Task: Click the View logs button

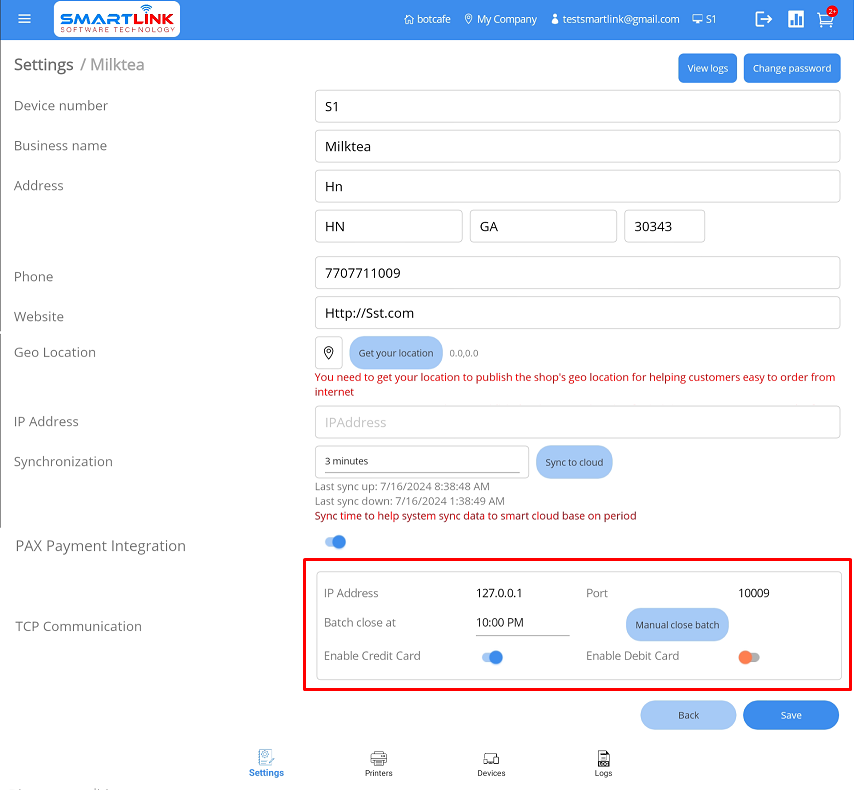Action: pyautogui.click(x=708, y=68)
